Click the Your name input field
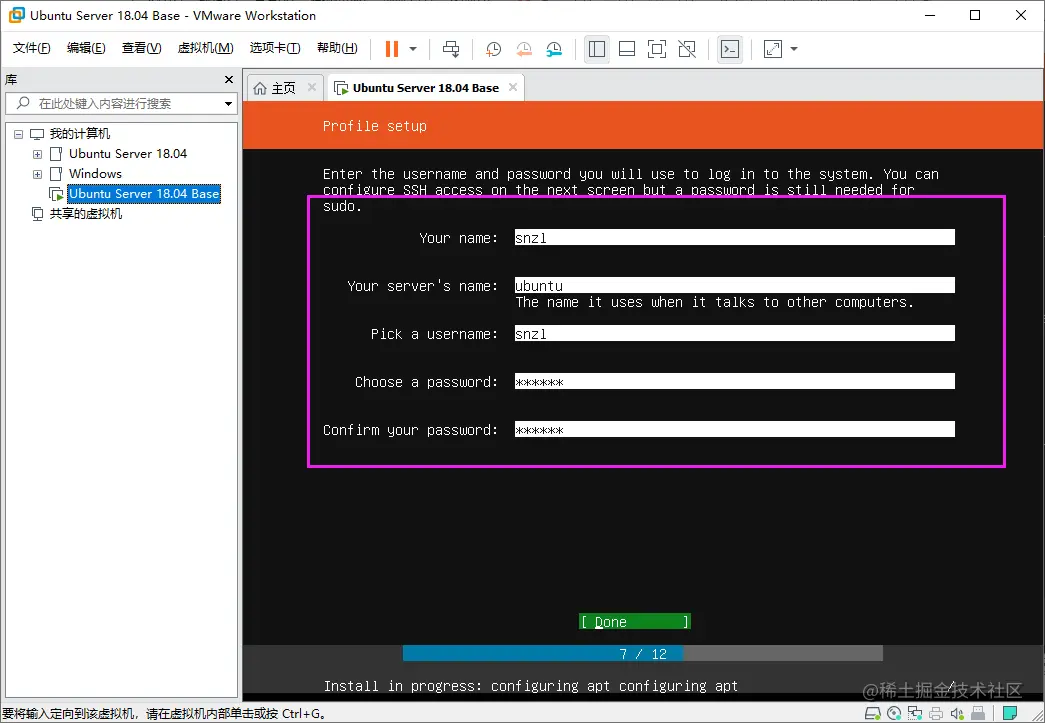The image size is (1045, 723). pos(734,237)
